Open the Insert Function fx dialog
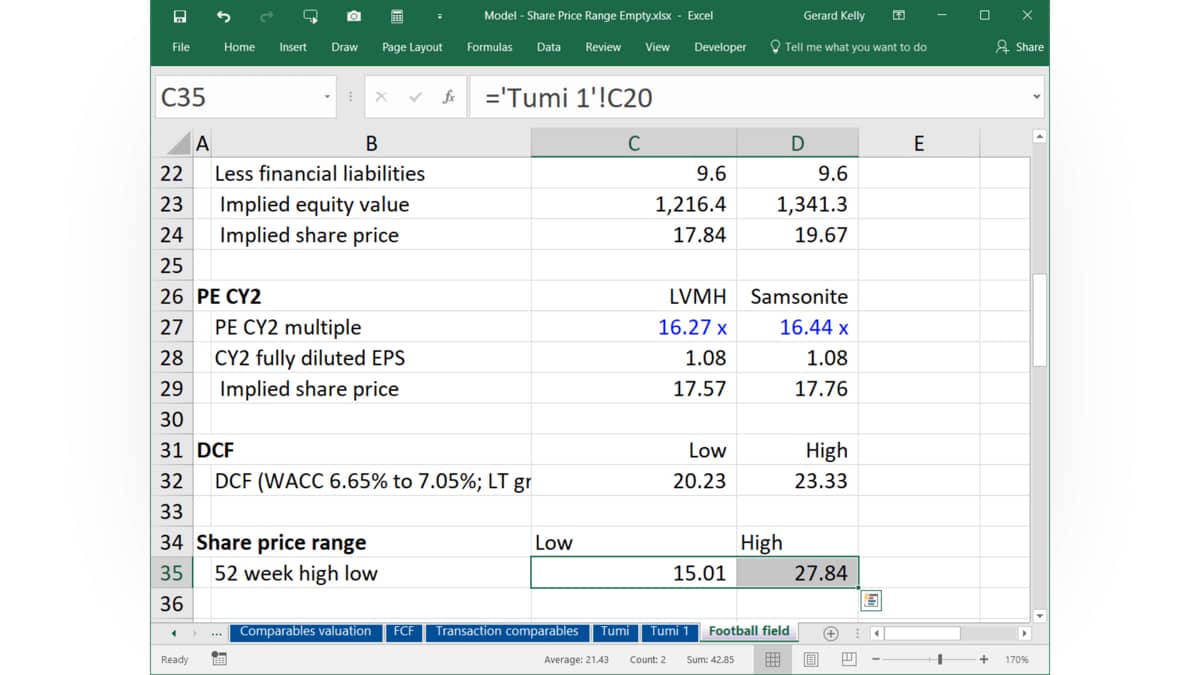The width and height of the screenshot is (1200, 675). click(x=449, y=97)
